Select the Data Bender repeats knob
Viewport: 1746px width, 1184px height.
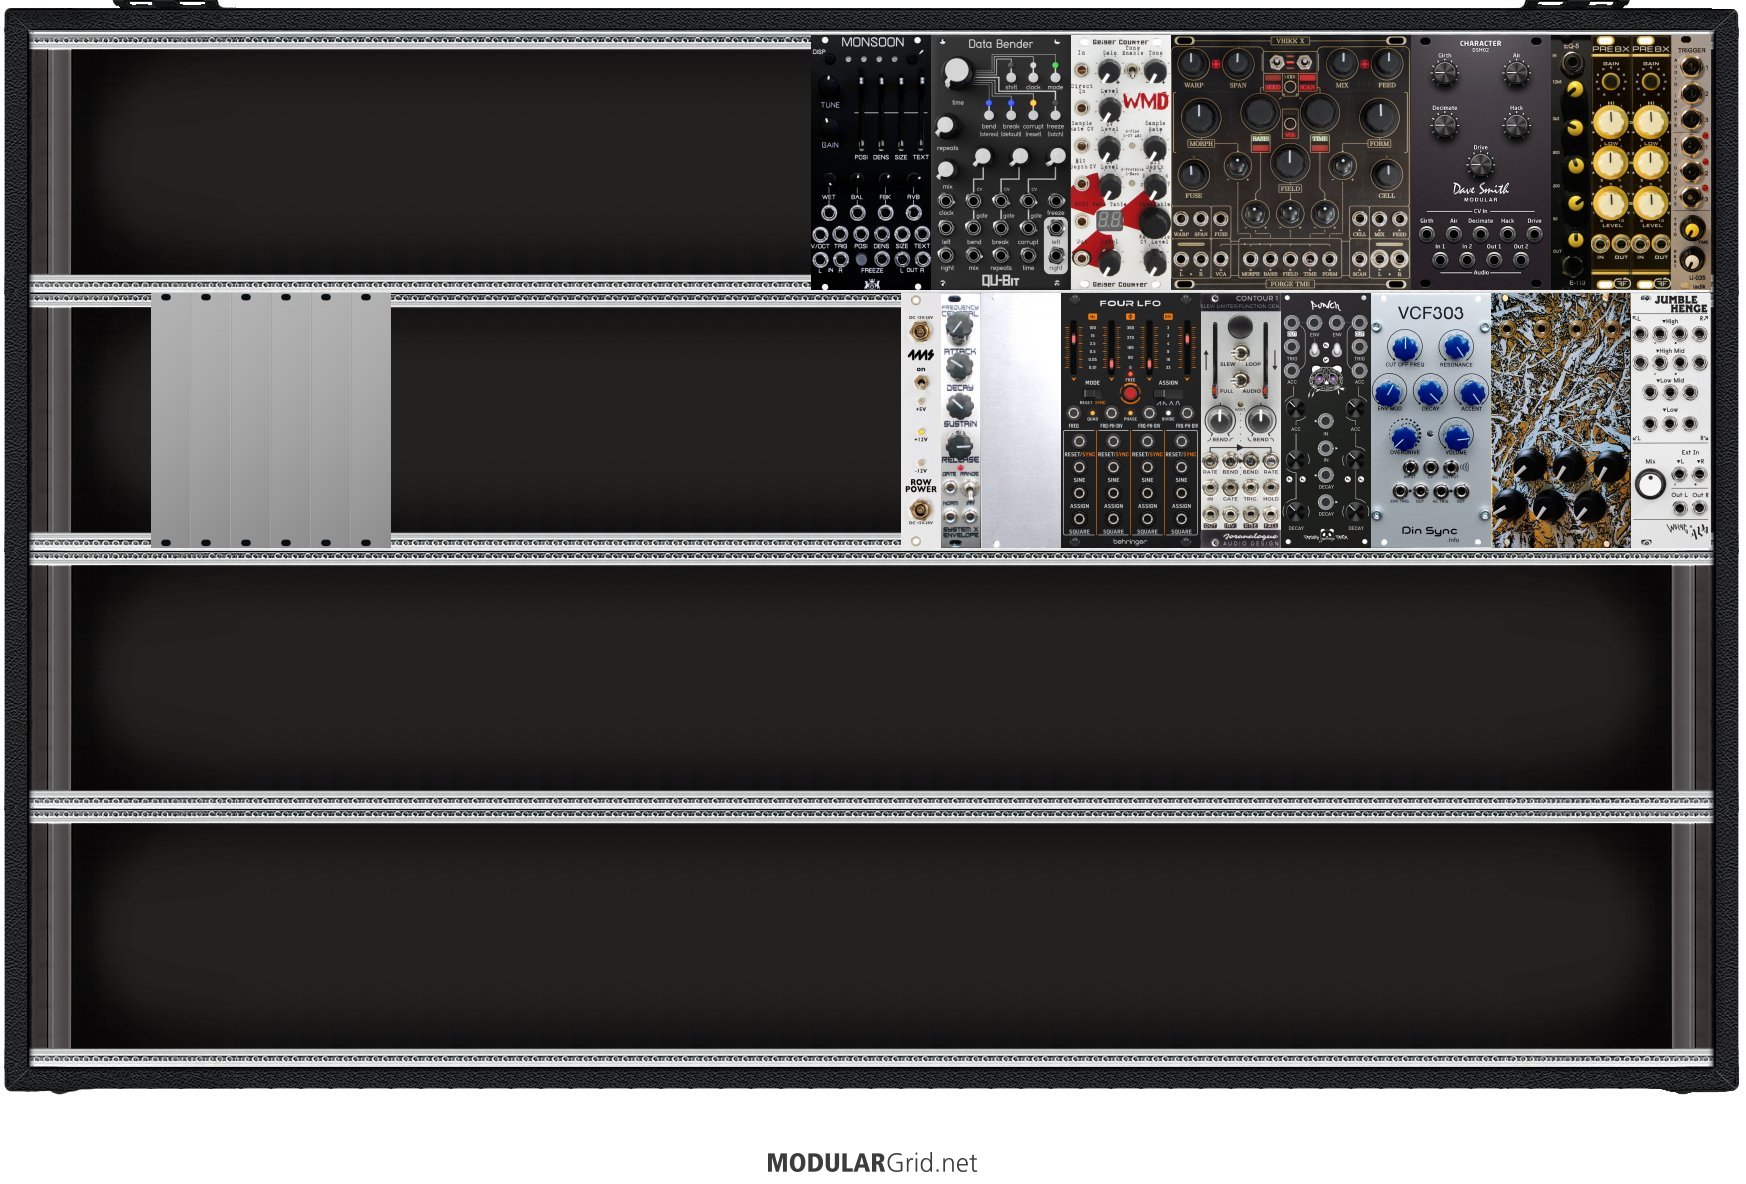coord(946,128)
